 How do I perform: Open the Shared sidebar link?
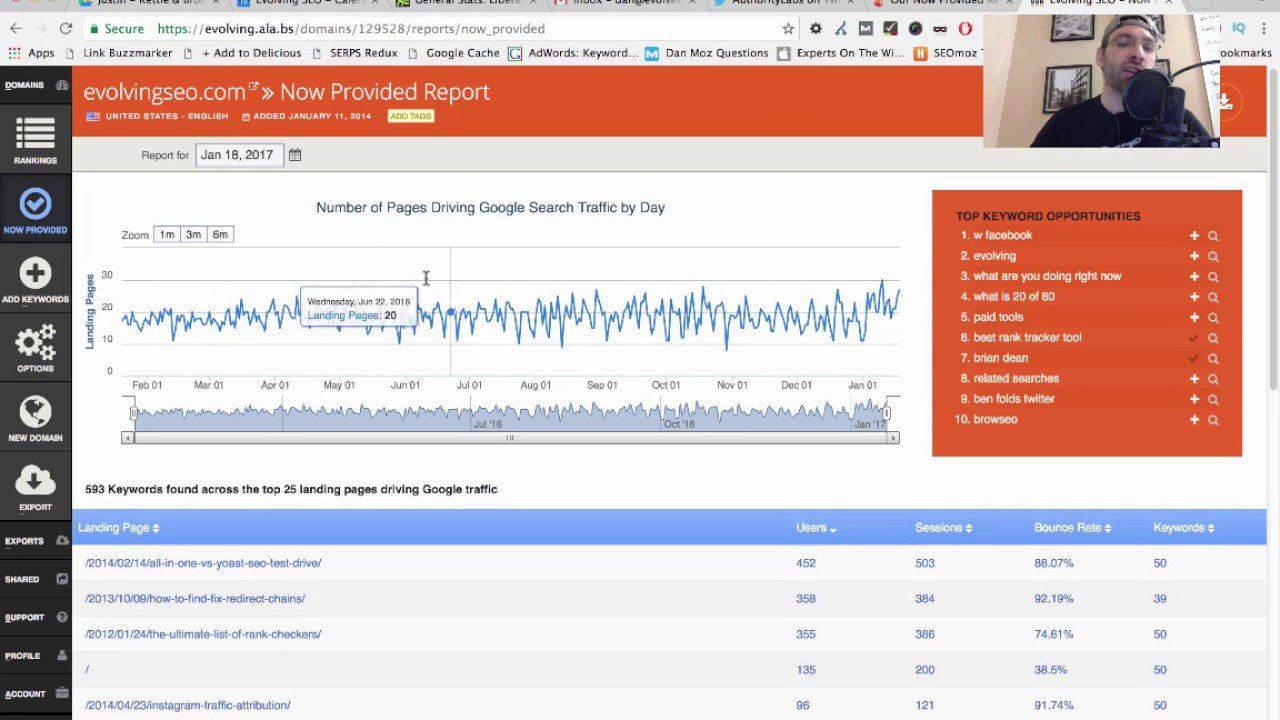pos(35,579)
